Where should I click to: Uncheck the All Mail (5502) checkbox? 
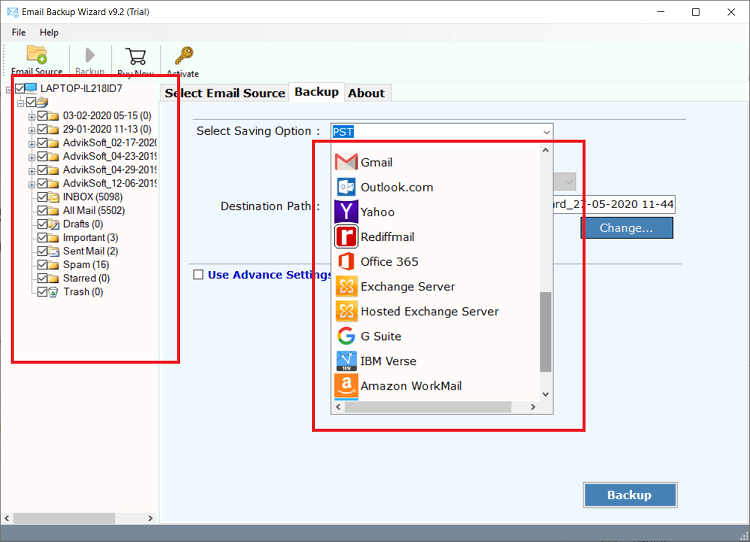click(42, 210)
